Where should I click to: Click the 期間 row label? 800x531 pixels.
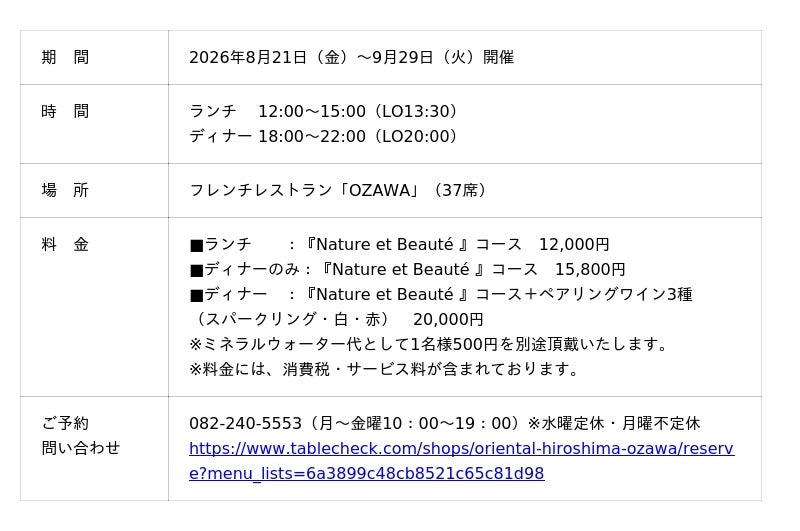pos(65,57)
